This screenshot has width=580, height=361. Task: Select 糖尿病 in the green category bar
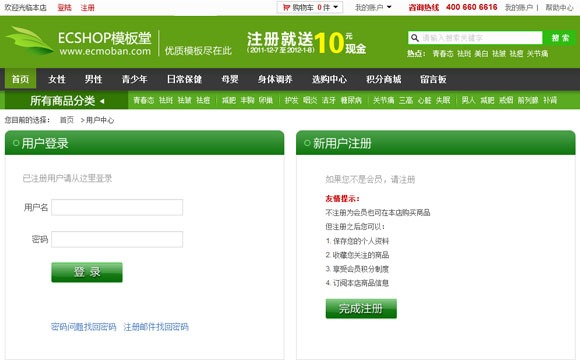[351, 100]
